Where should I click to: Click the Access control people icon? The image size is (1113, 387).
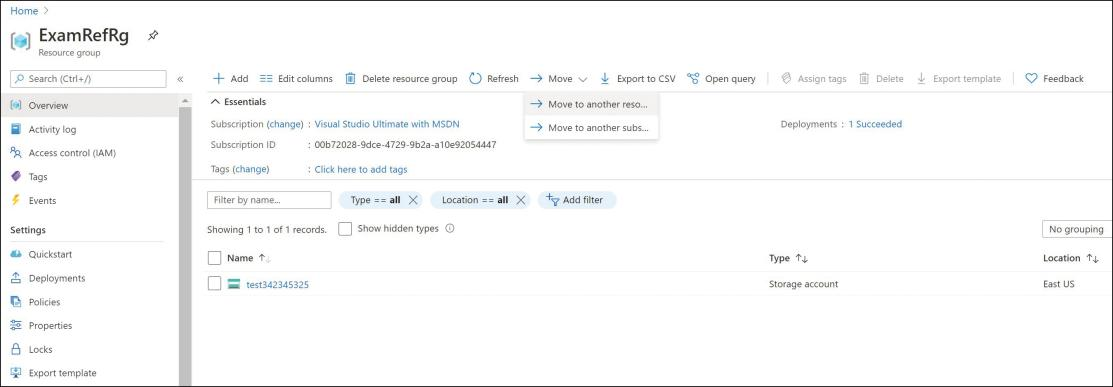coord(16,153)
